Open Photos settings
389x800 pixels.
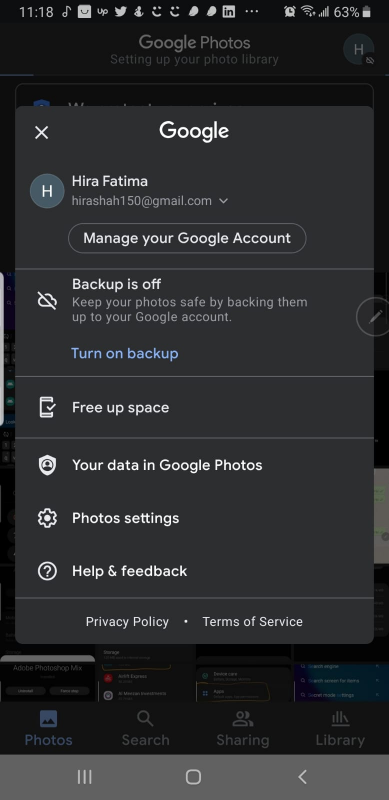pos(194,518)
